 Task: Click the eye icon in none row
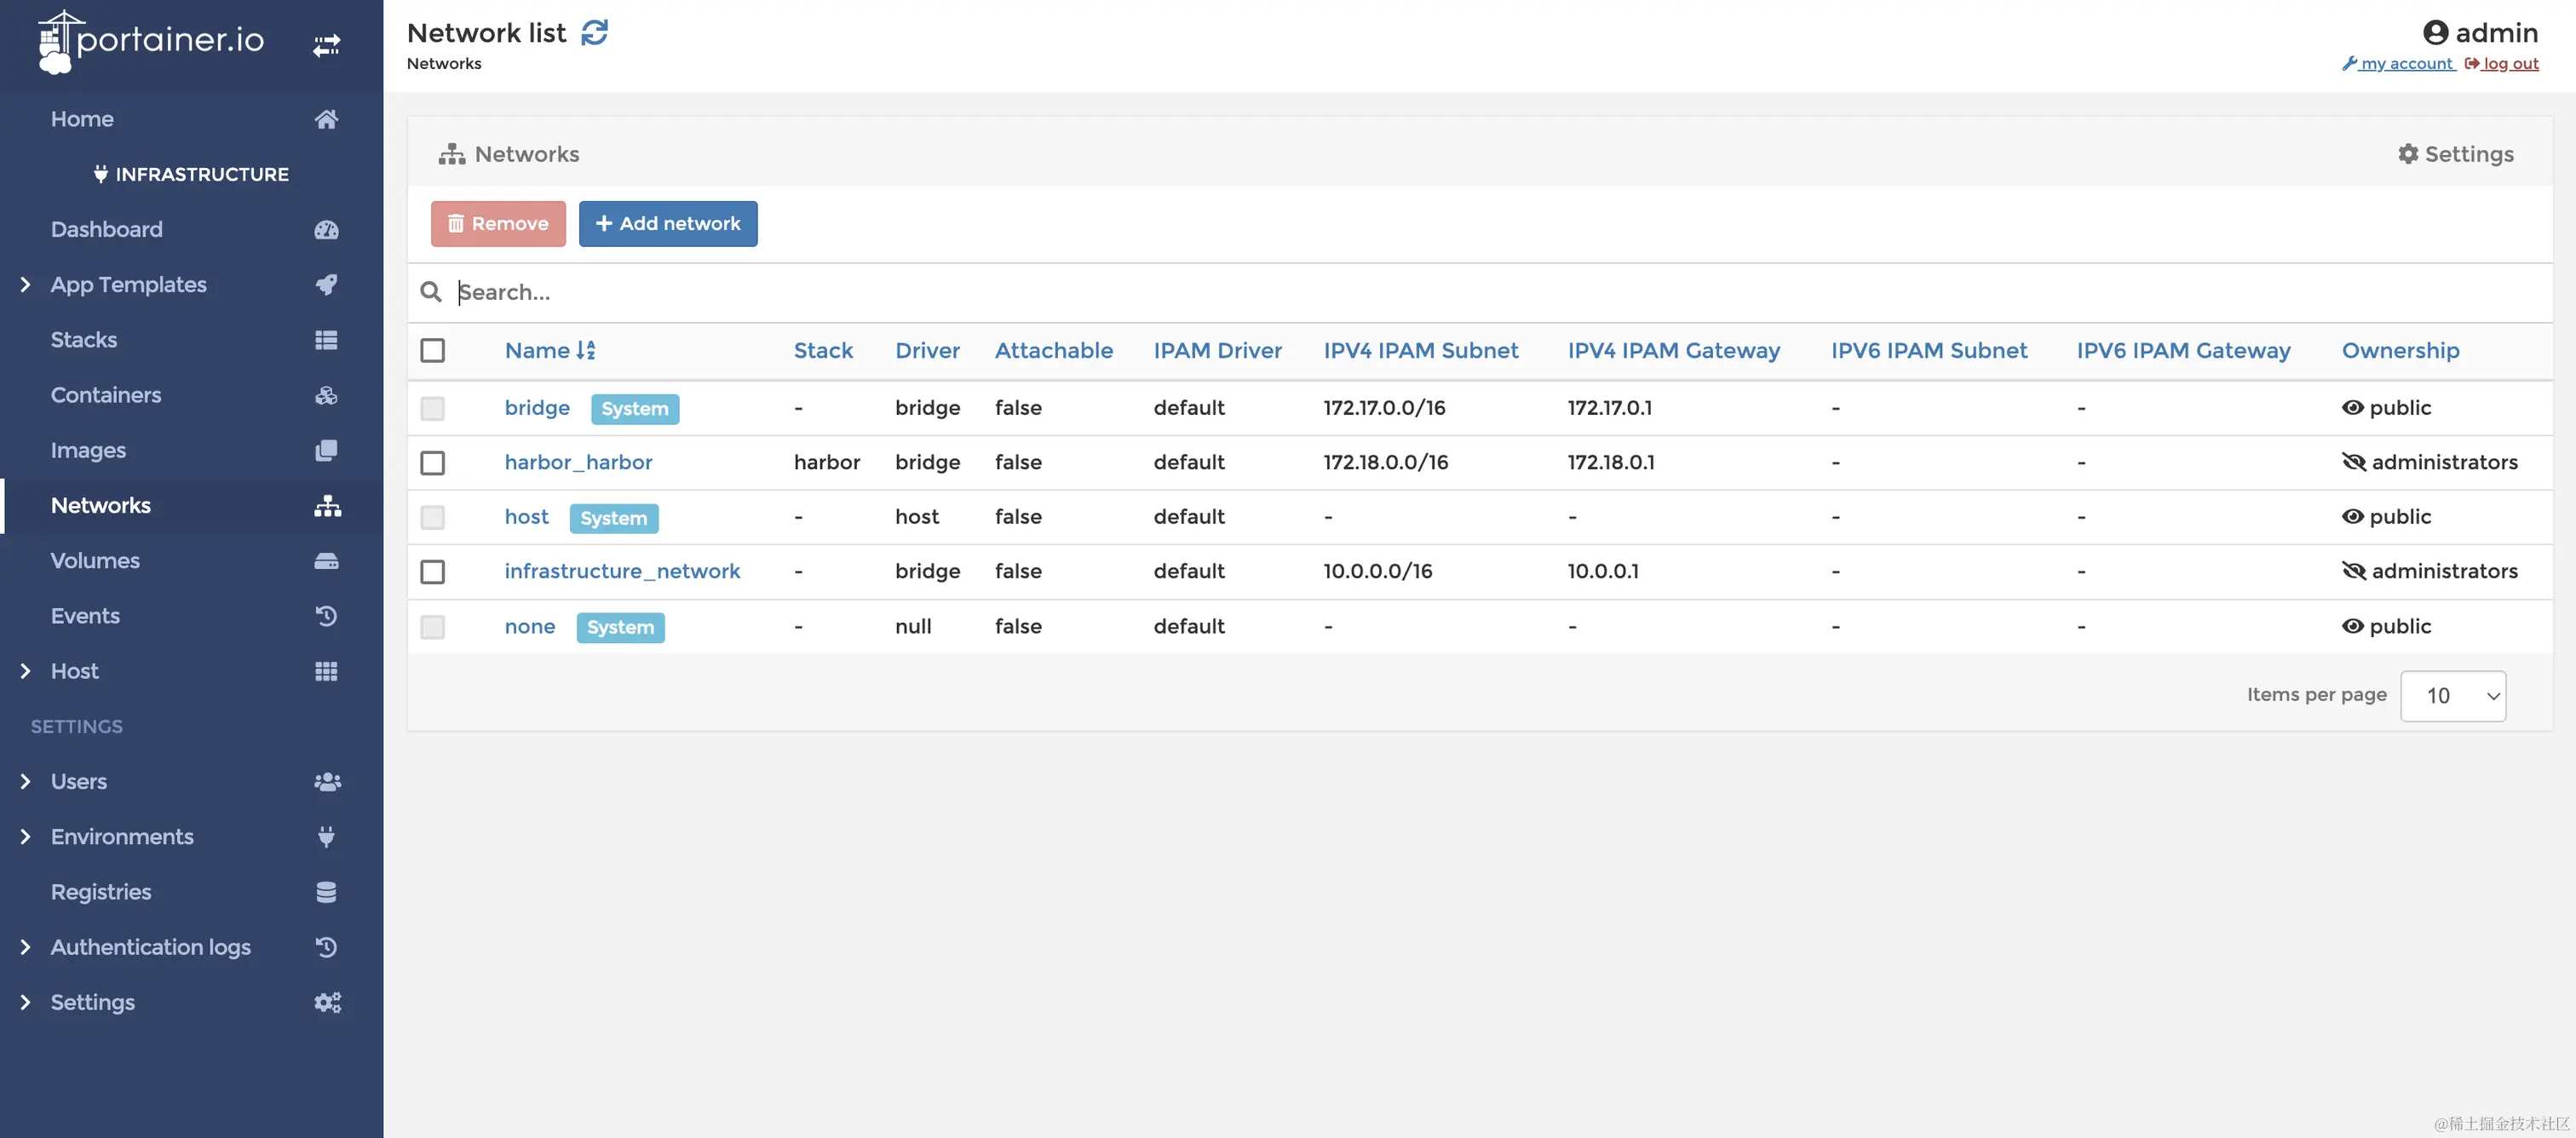pyautogui.click(x=2352, y=627)
